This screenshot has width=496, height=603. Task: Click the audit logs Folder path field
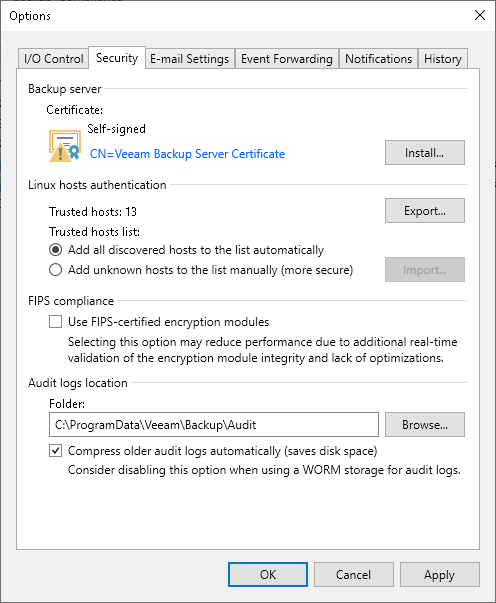214,425
